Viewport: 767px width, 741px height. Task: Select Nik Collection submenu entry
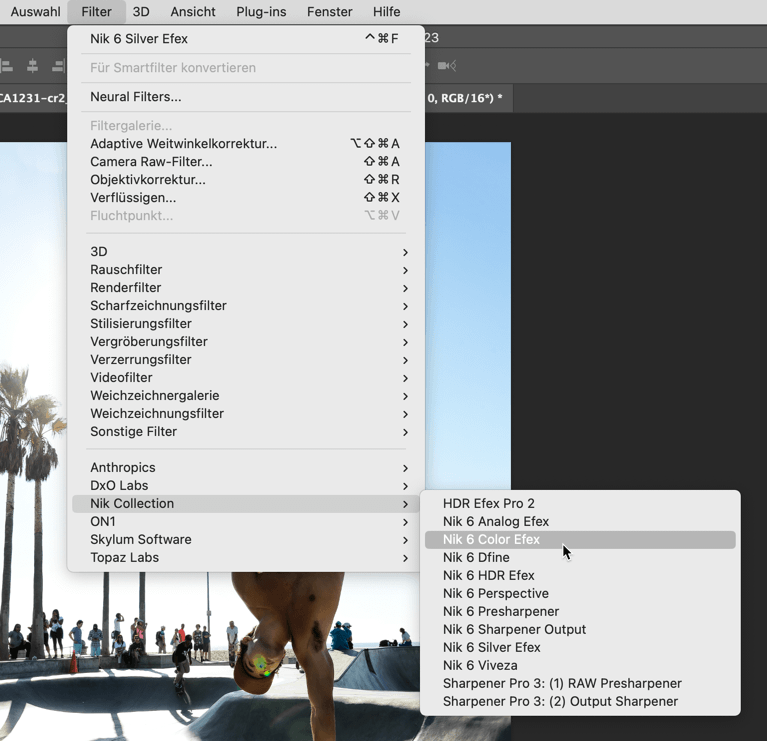pyautogui.click(x=246, y=504)
